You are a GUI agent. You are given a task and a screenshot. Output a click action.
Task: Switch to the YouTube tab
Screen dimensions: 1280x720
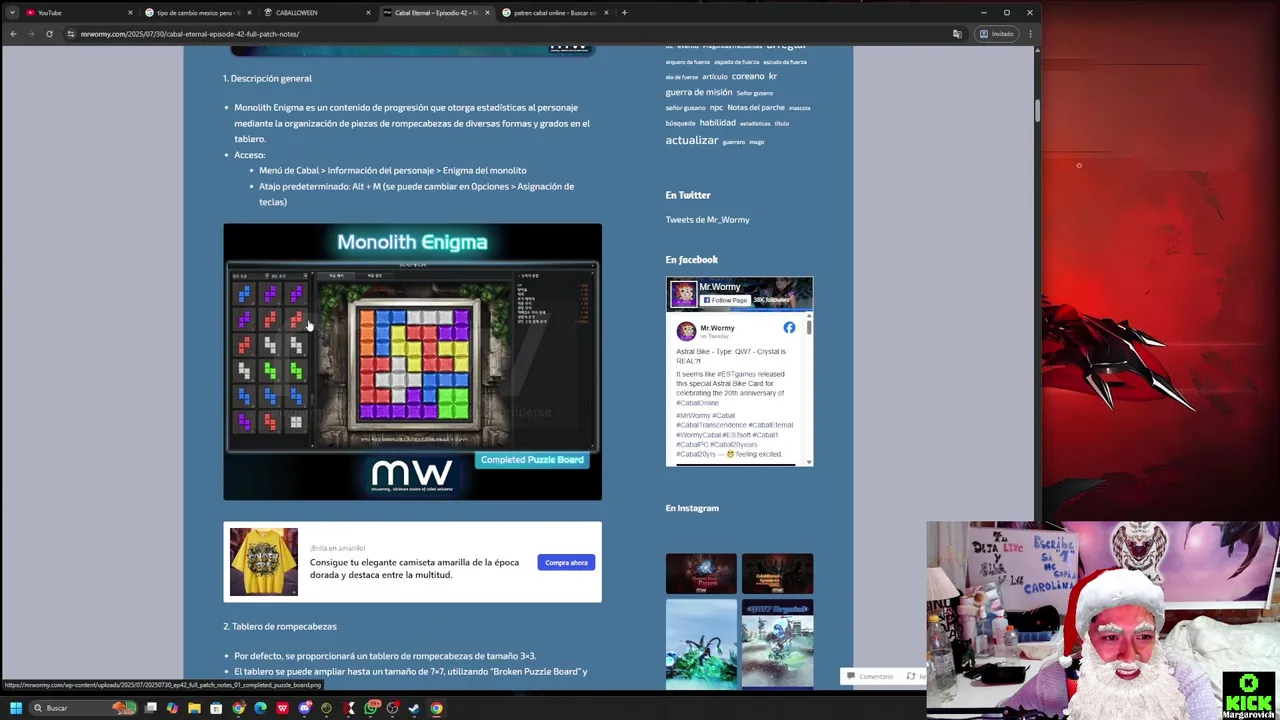78,13
